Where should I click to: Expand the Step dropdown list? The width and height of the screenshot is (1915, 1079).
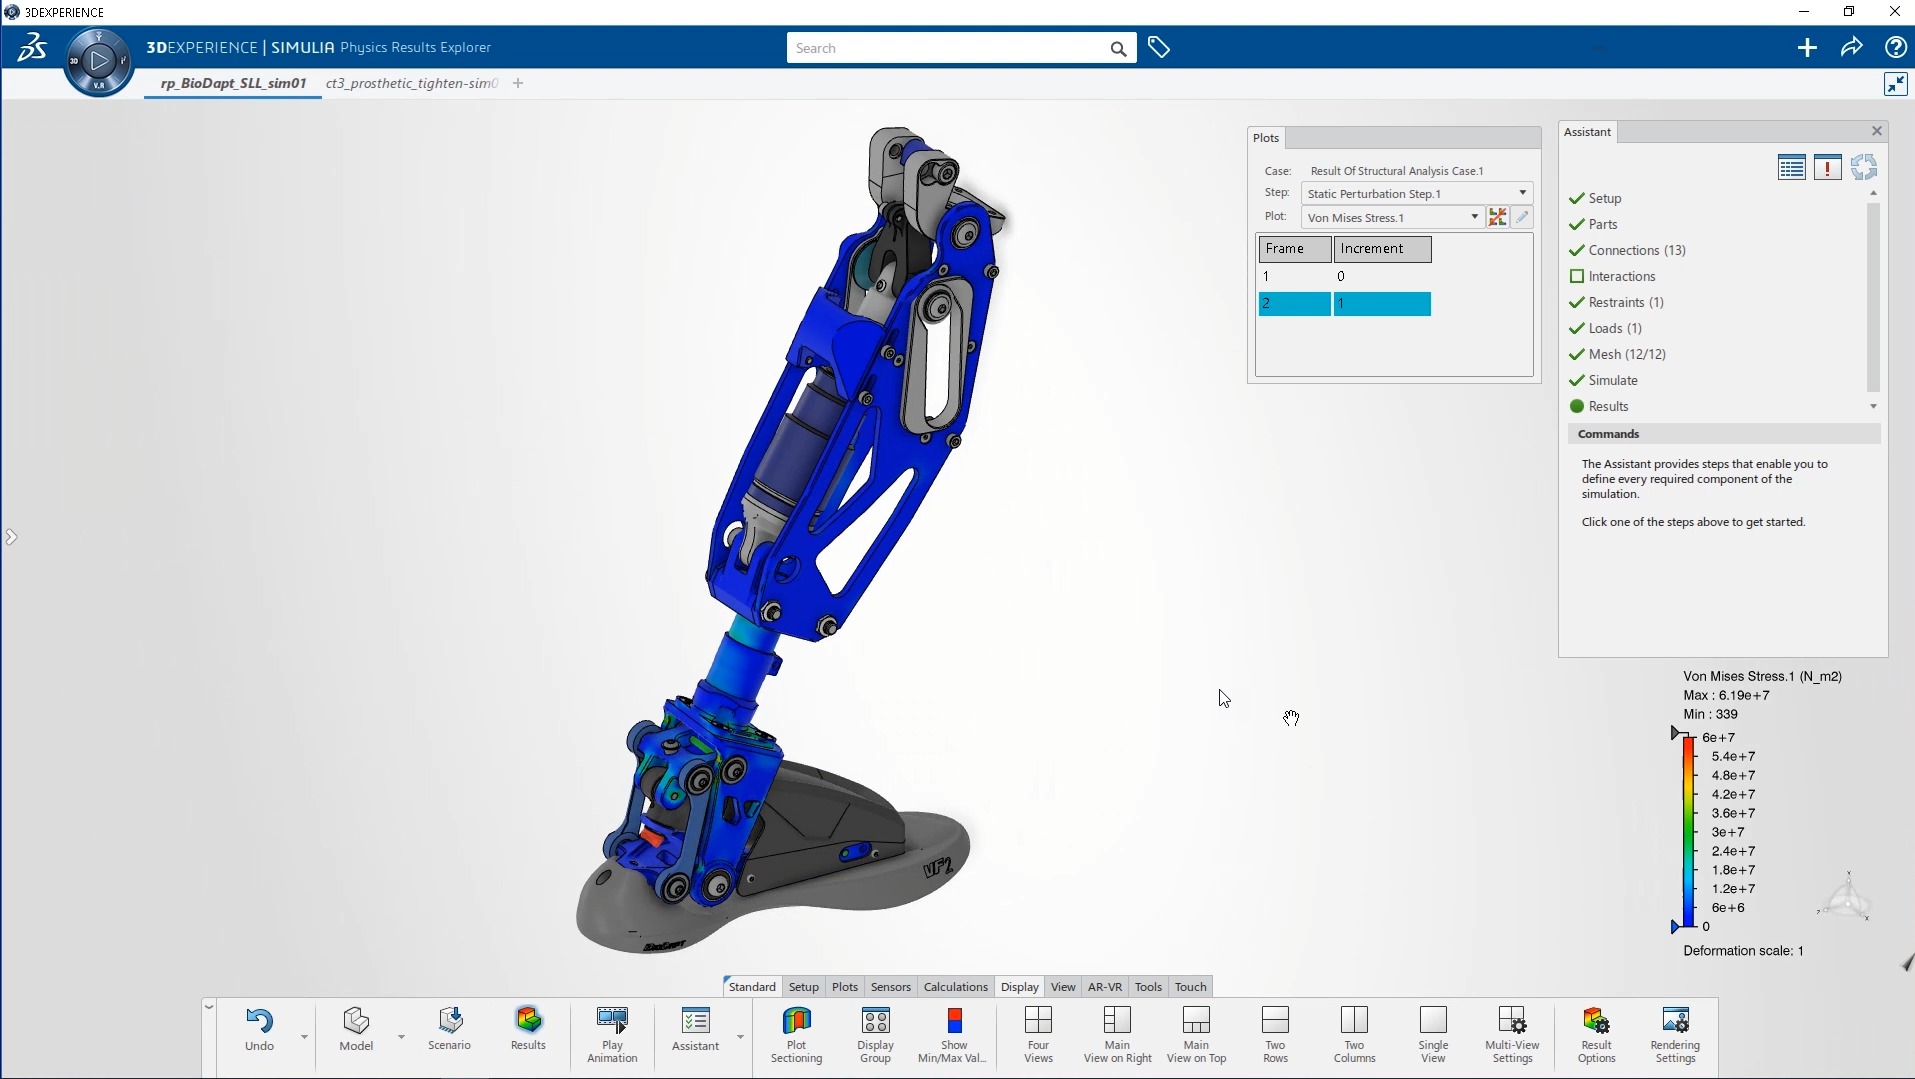click(1522, 193)
